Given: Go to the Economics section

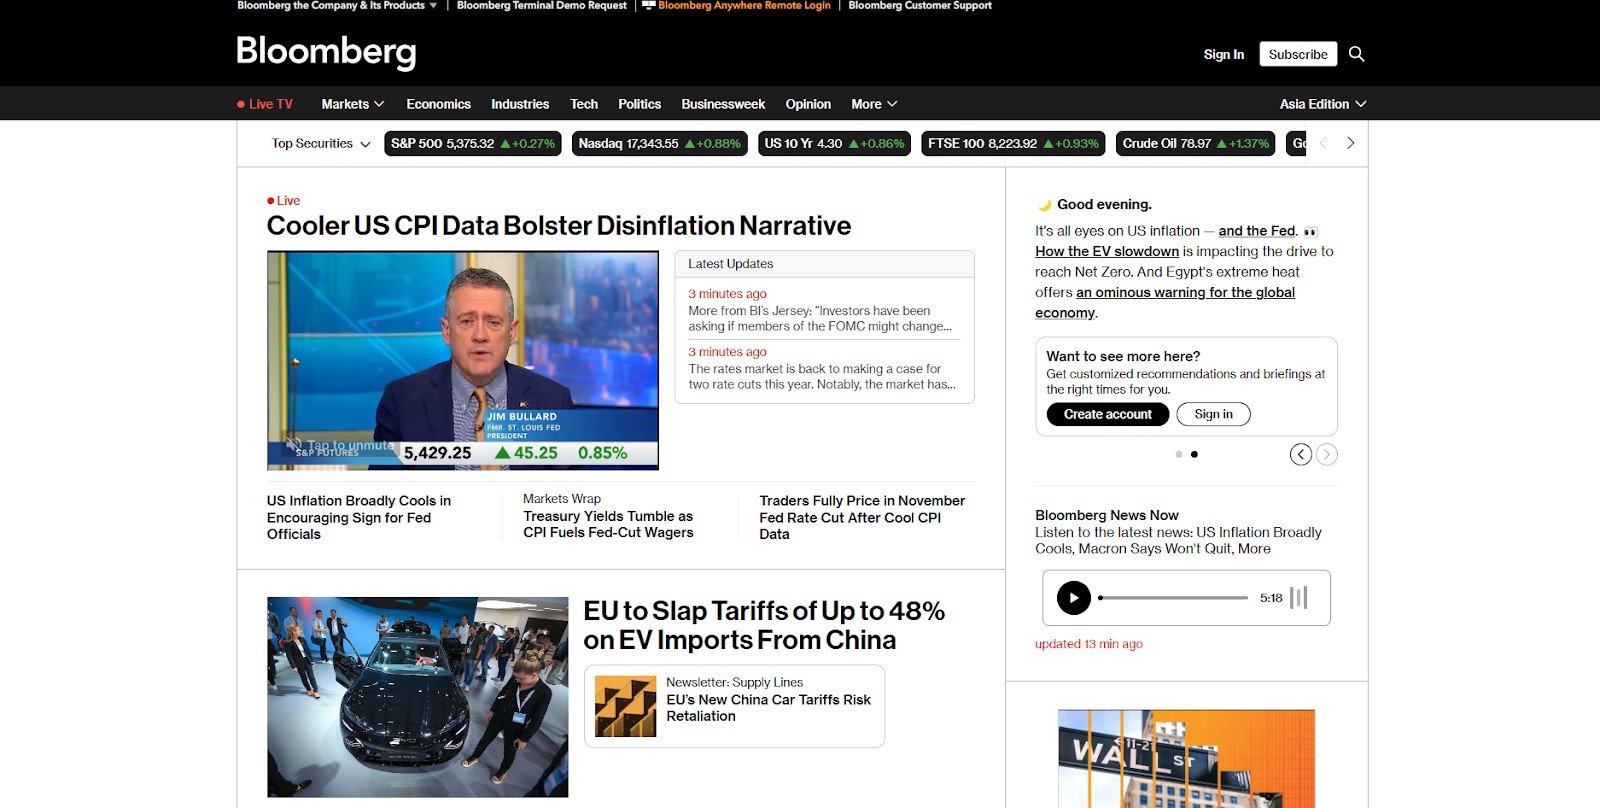Looking at the screenshot, I should (438, 104).
